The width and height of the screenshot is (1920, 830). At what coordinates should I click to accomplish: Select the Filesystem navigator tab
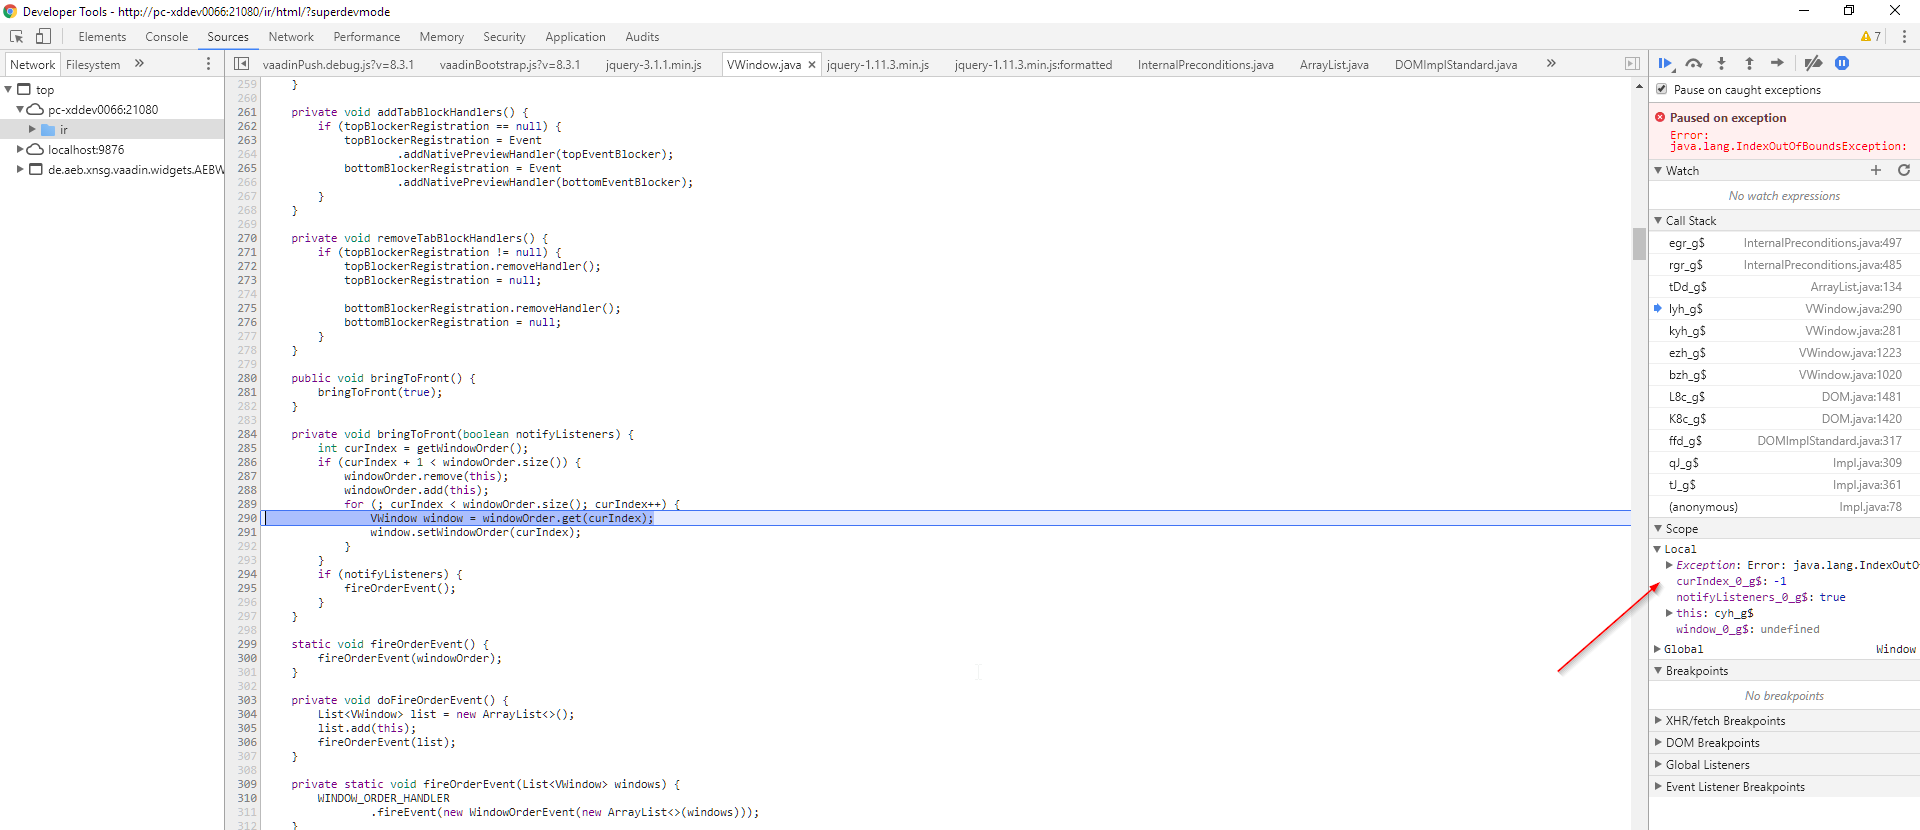(93, 64)
